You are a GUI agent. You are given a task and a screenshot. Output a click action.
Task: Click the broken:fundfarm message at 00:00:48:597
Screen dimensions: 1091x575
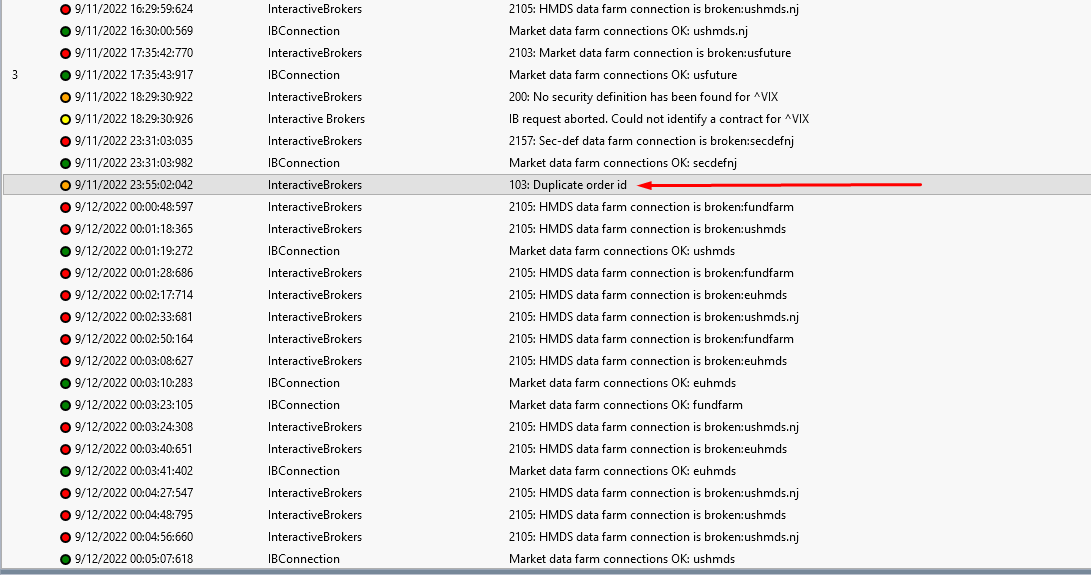pos(651,207)
